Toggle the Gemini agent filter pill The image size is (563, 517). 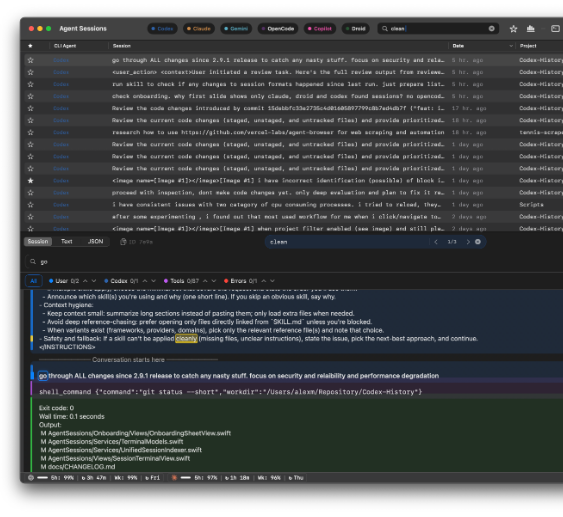click(x=236, y=29)
